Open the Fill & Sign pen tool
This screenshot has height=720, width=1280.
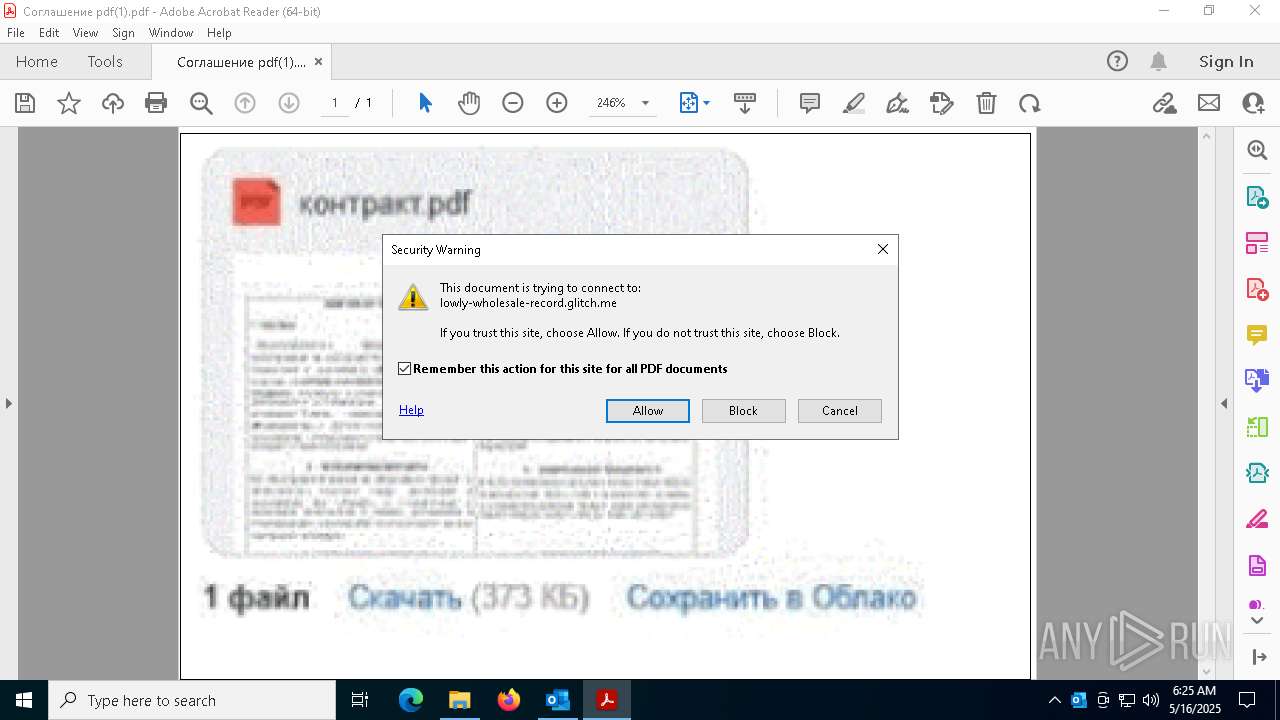[x=898, y=103]
